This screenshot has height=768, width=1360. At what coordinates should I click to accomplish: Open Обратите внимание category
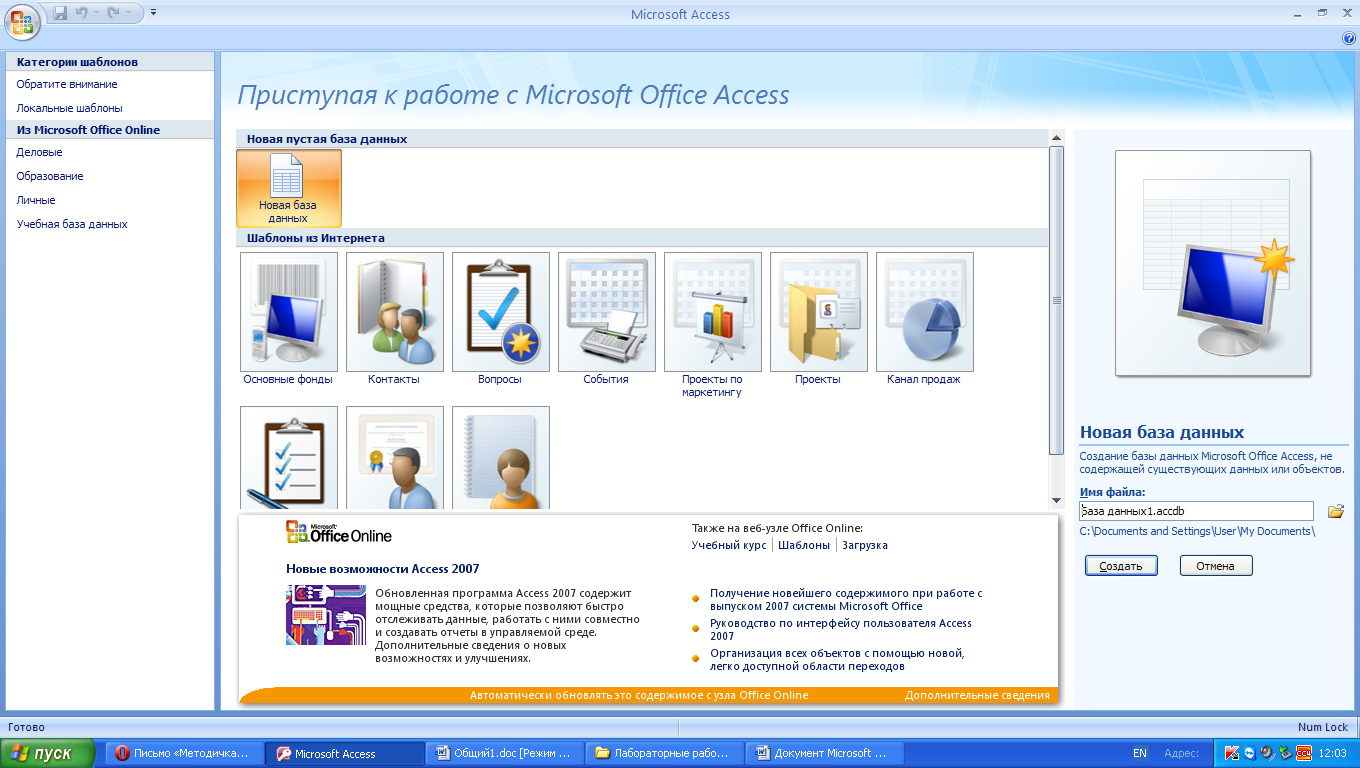point(67,84)
